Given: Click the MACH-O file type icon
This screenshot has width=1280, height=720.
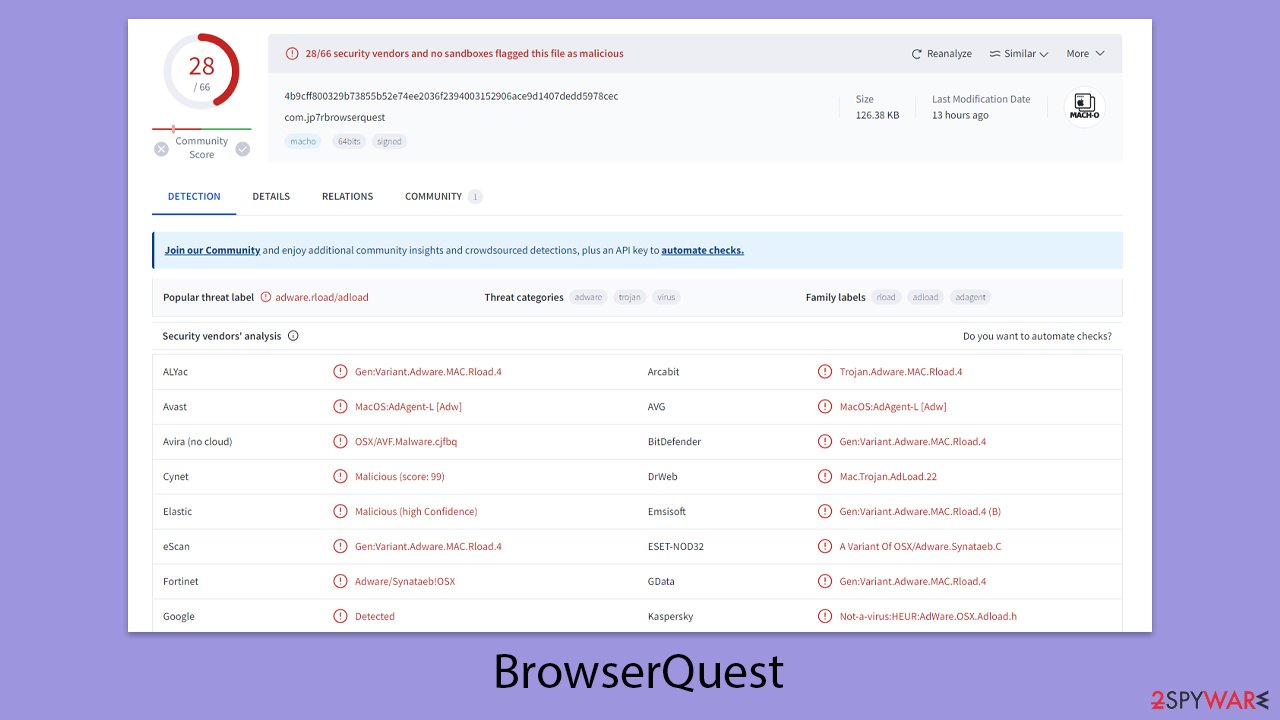Looking at the screenshot, I should [1084, 106].
